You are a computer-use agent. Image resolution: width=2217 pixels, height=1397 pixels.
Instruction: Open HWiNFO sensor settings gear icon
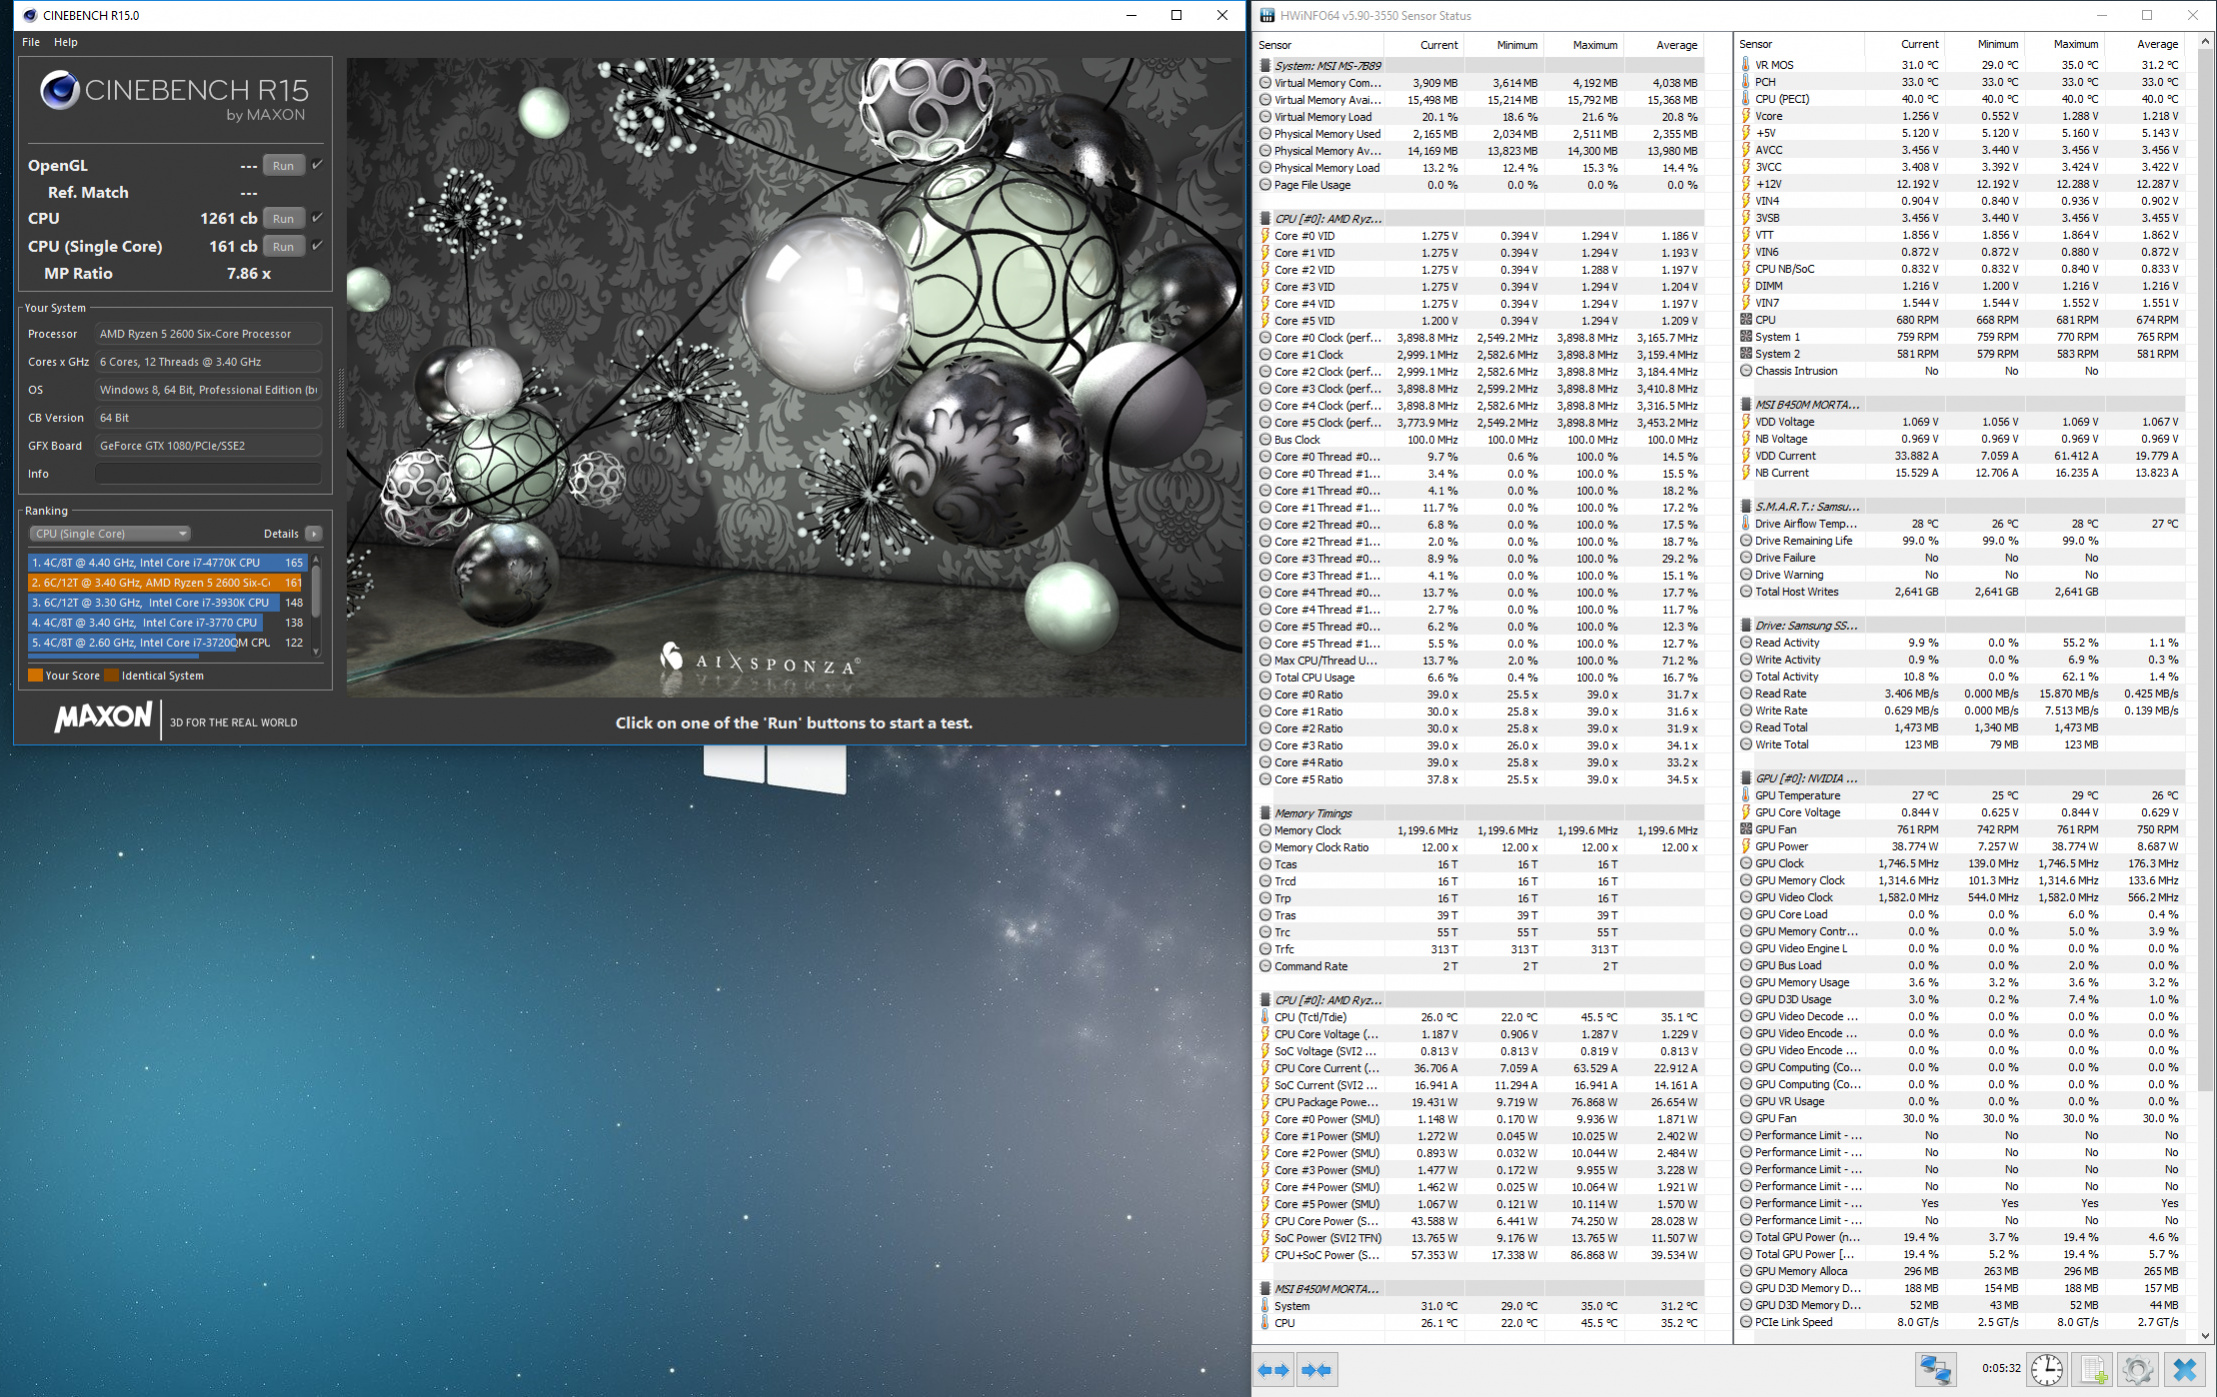2138,1369
